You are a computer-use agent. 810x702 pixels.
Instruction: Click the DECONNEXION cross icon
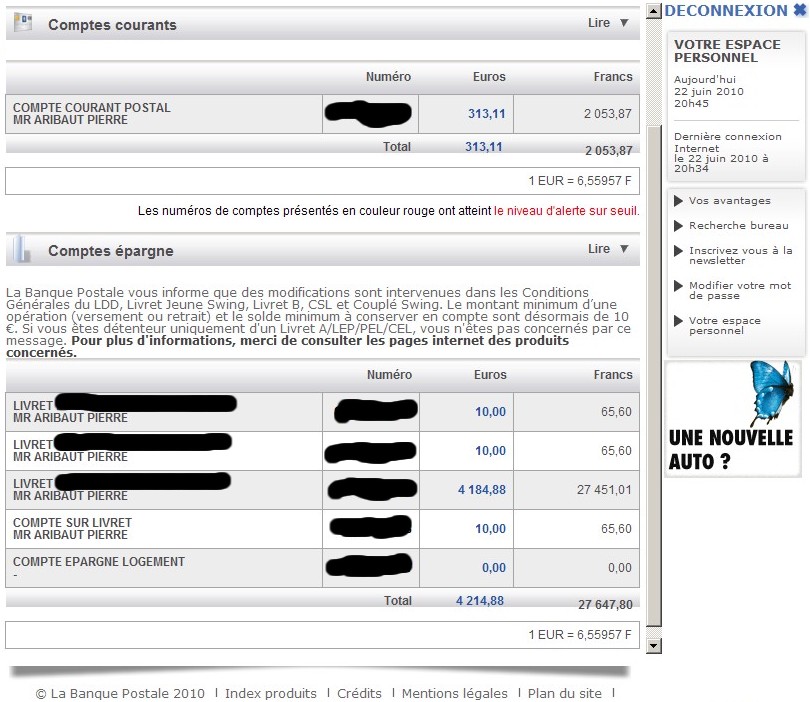click(800, 10)
